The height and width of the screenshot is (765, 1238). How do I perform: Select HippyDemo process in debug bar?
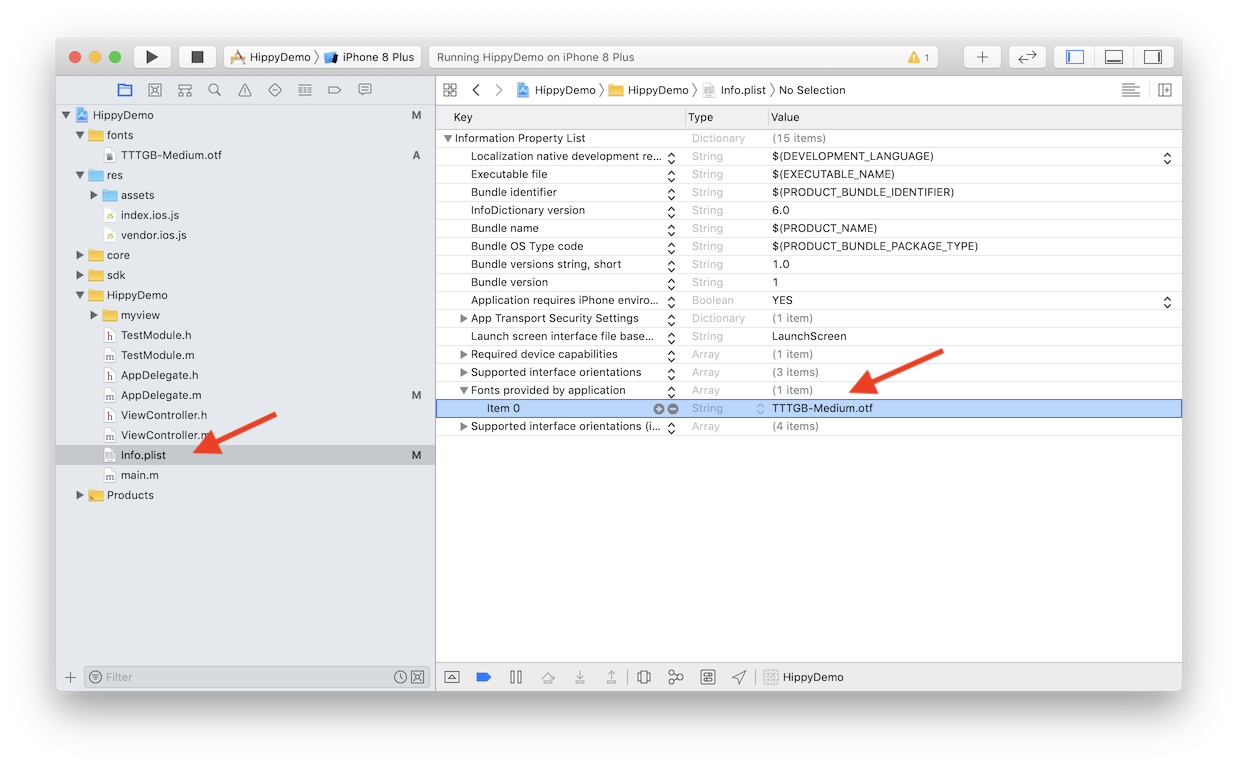[x=804, y=677]
